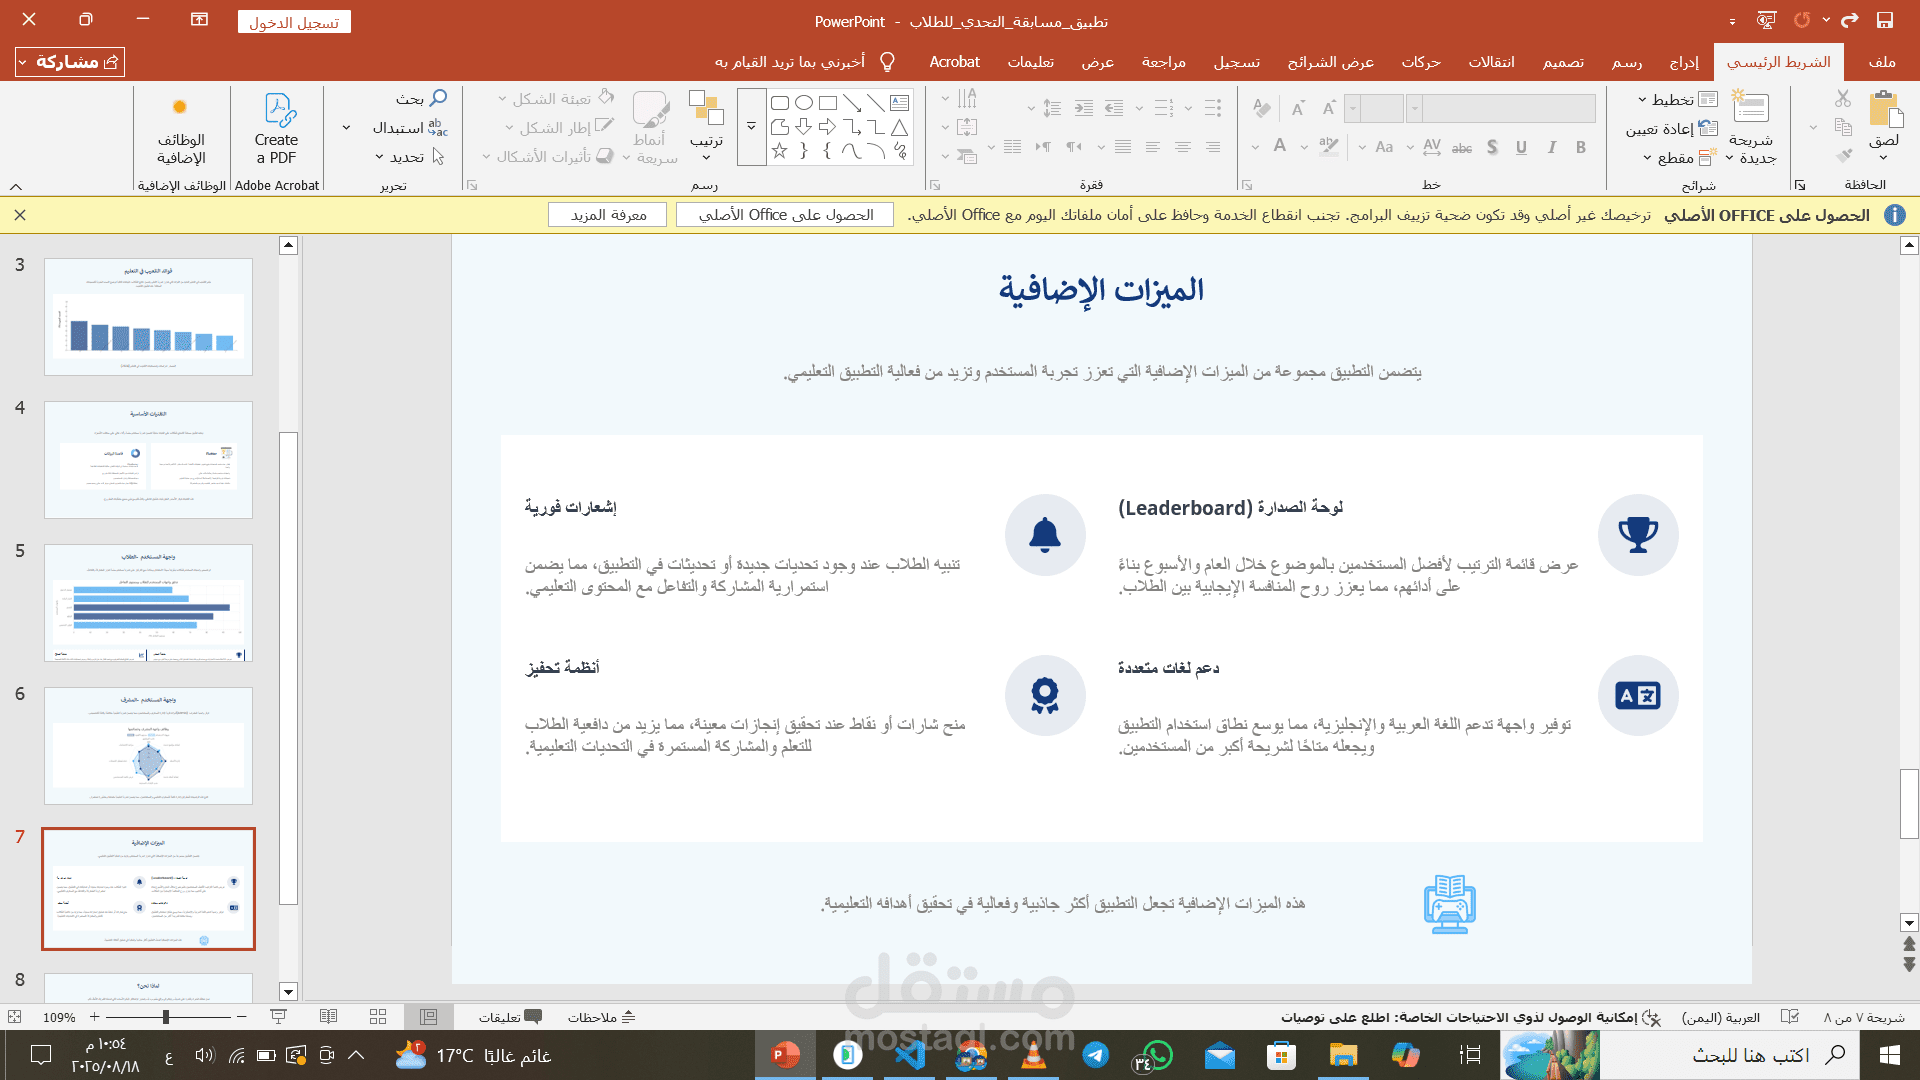Select slide 3 thumbnail
This screenshot has width=1920, height=1080.
(148, 317)
